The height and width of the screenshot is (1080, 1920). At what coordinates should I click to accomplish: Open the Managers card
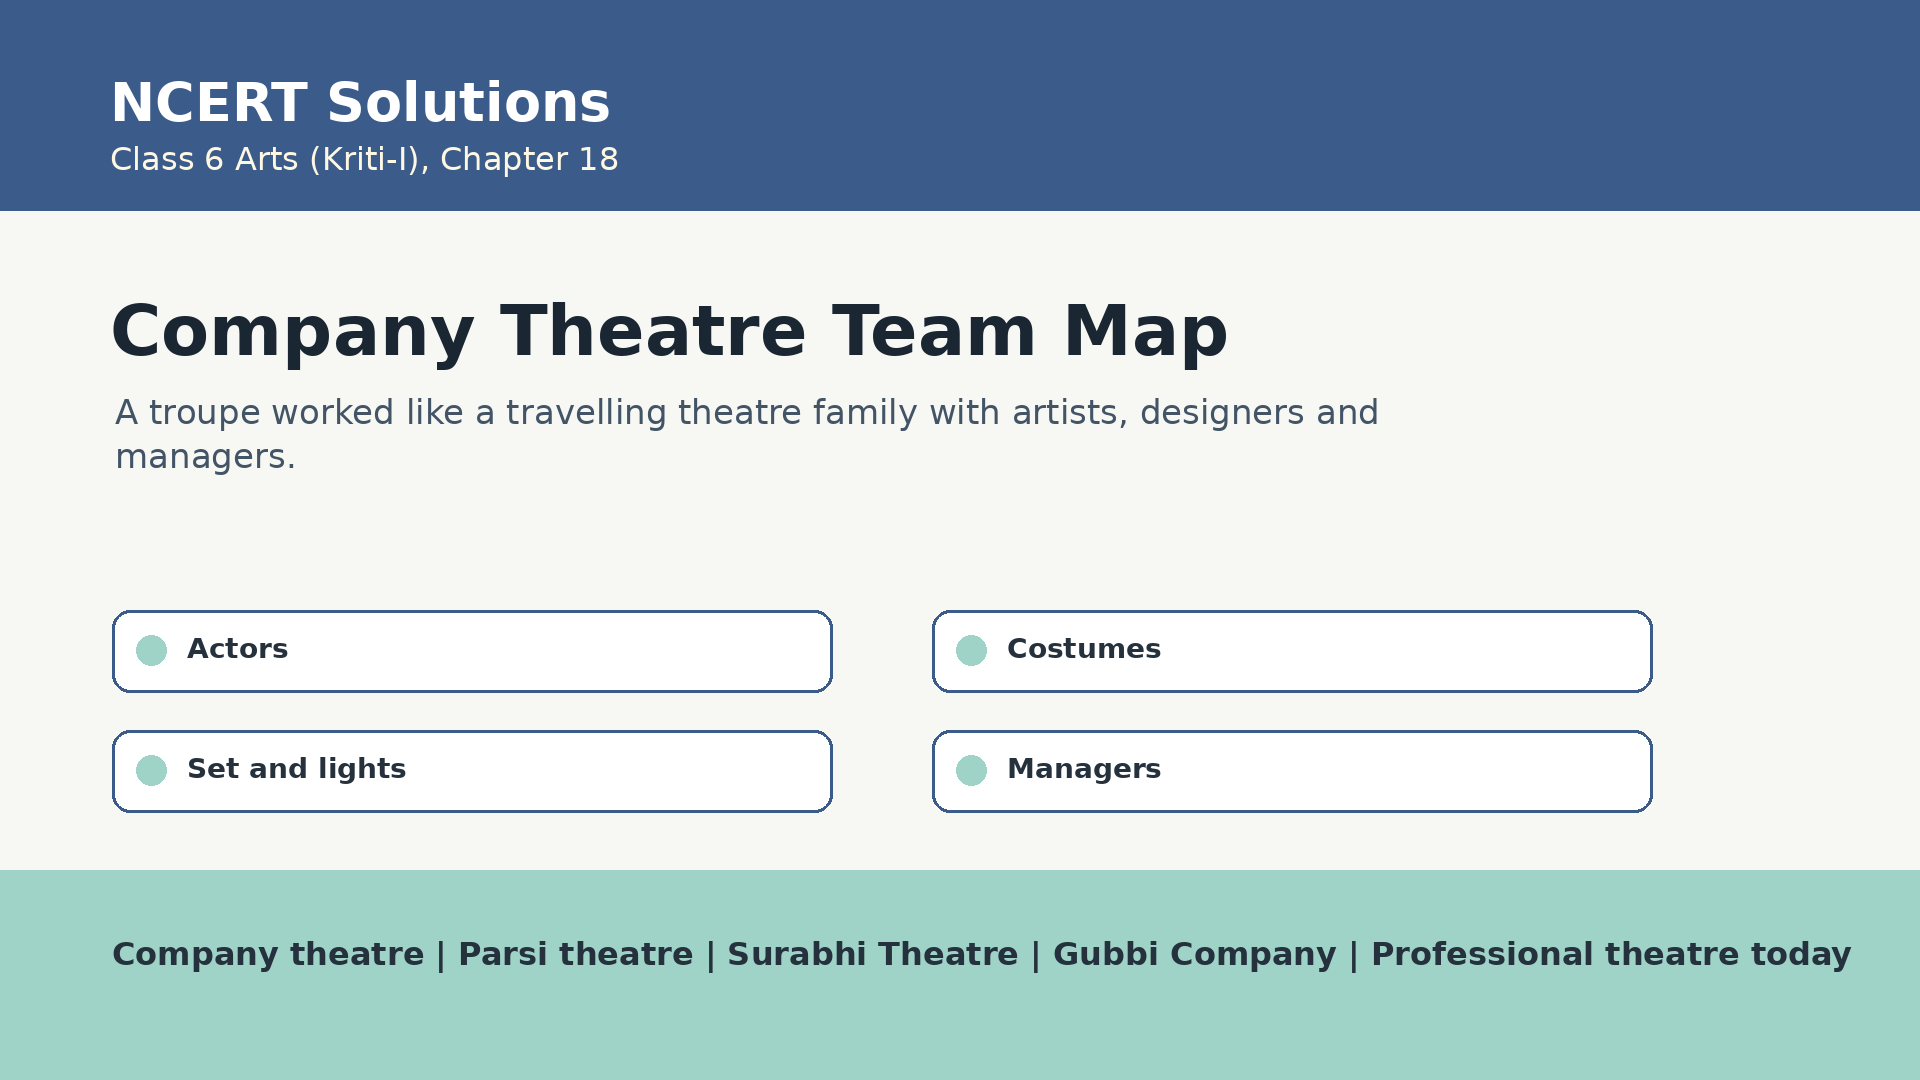coord(1292,771)
